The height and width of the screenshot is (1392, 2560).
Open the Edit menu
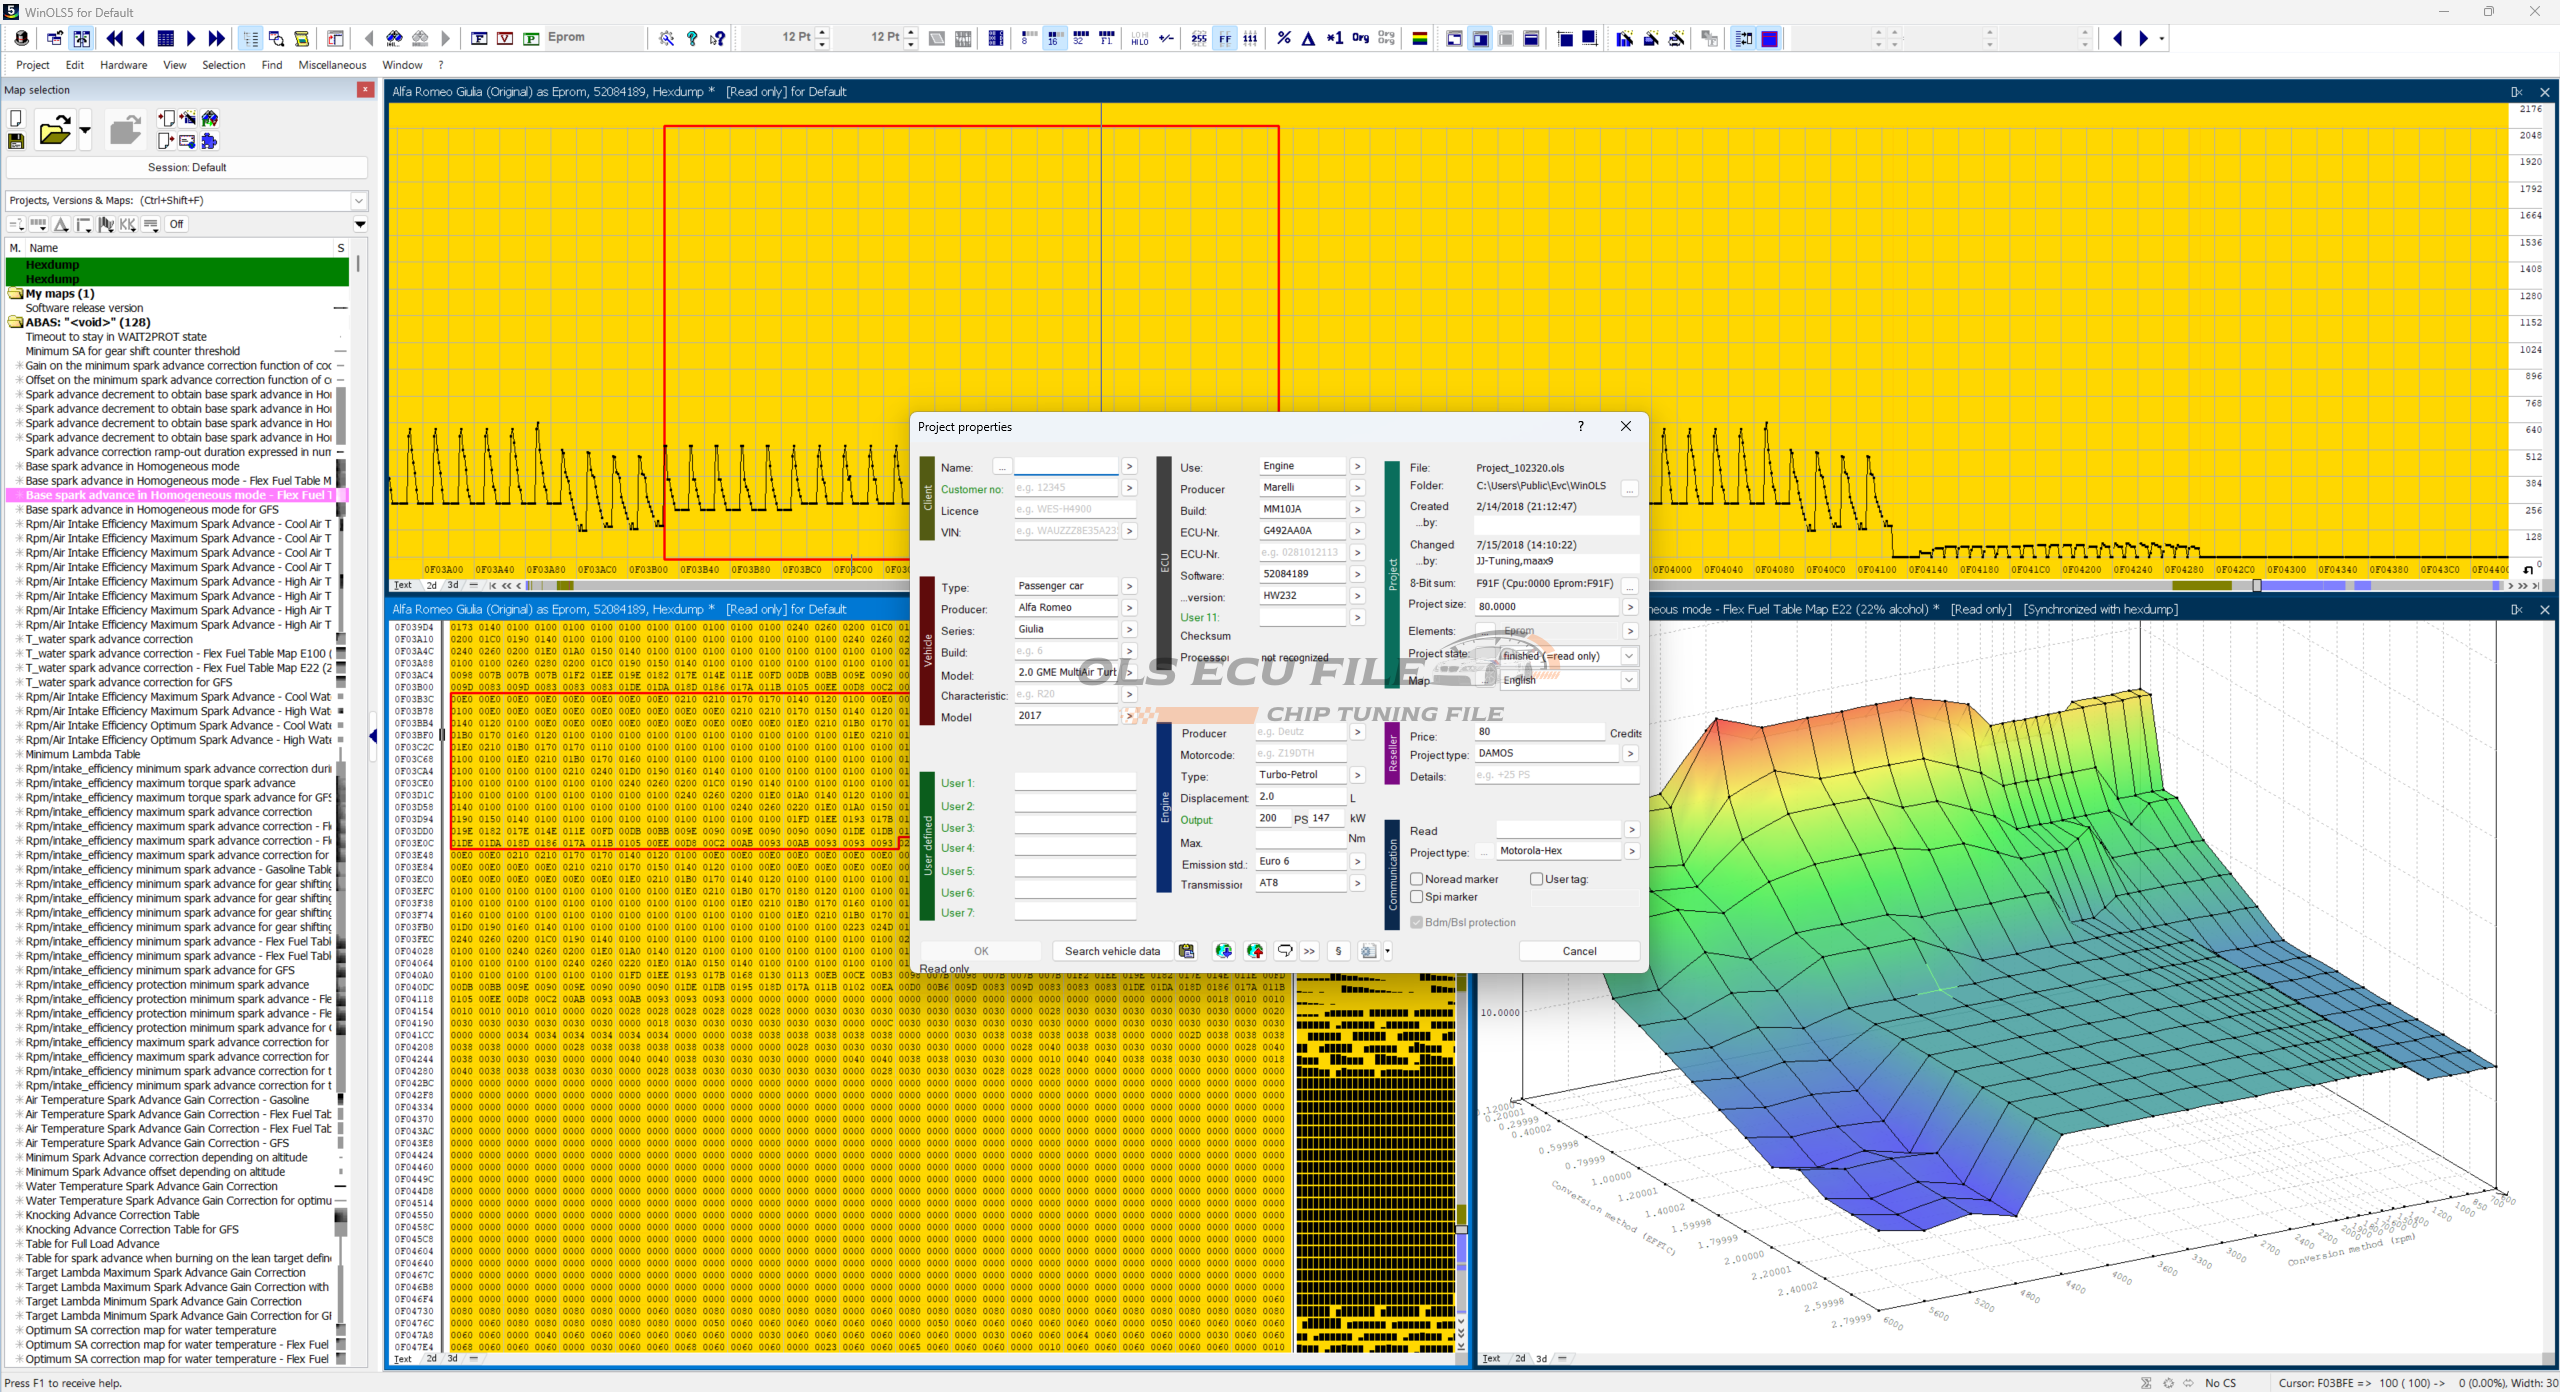pyautogui.click(x=75, y=65)
